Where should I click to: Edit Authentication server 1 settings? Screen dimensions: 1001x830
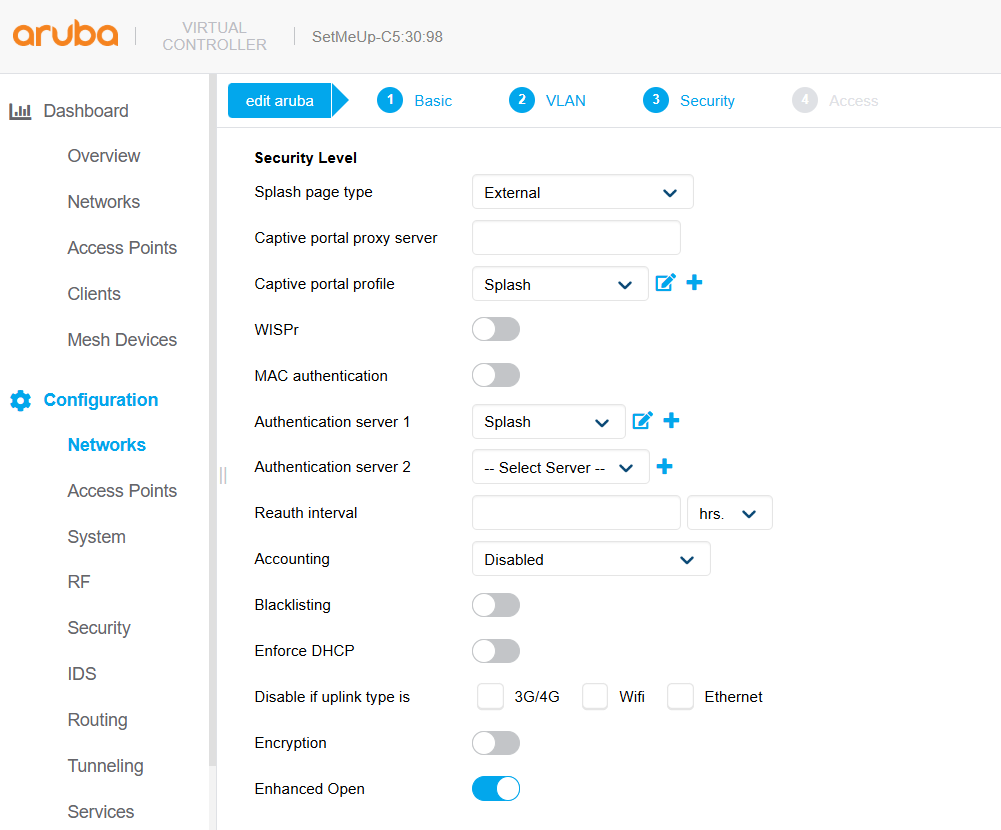click(642, 421)
